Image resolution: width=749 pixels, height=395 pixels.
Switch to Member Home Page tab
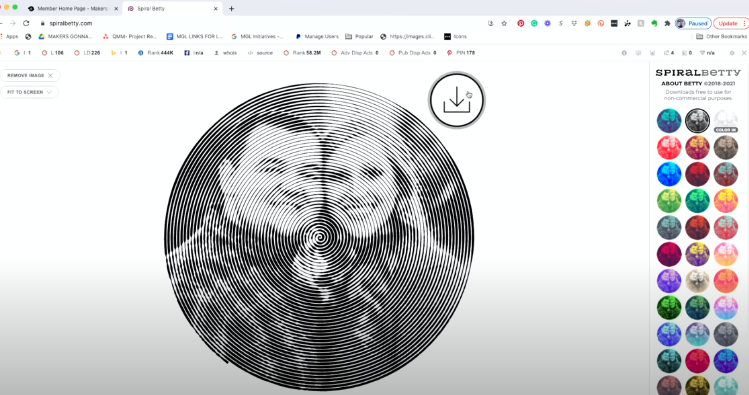point(72,9)
